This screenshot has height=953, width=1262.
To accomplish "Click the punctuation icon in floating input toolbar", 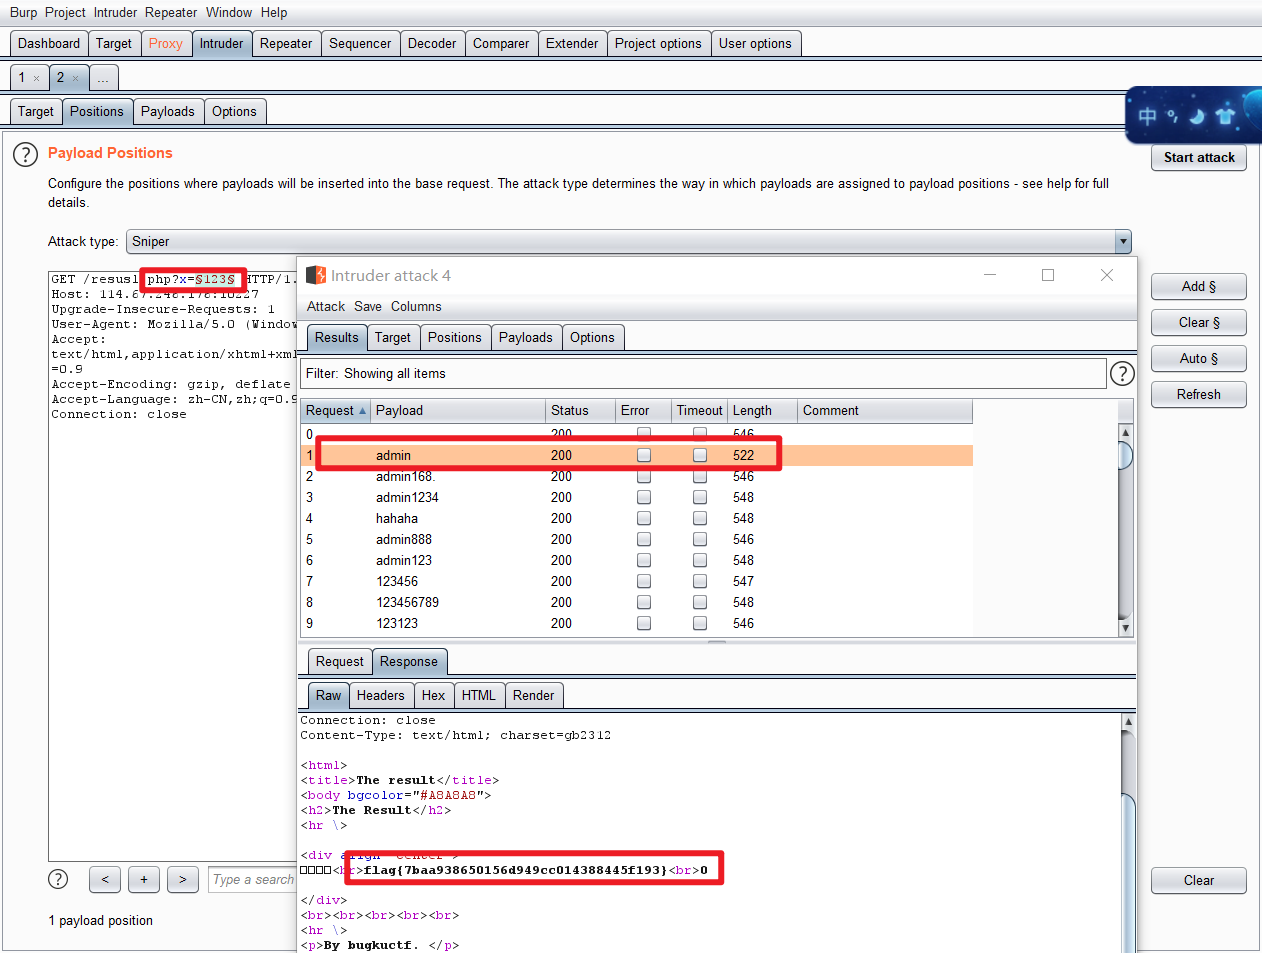I will pos(1172,116).
